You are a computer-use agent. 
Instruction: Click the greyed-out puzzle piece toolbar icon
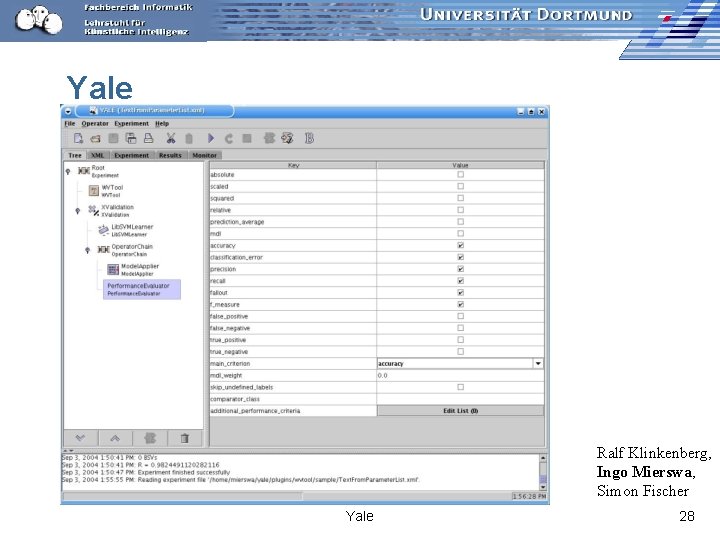click(x=269, y=138)
